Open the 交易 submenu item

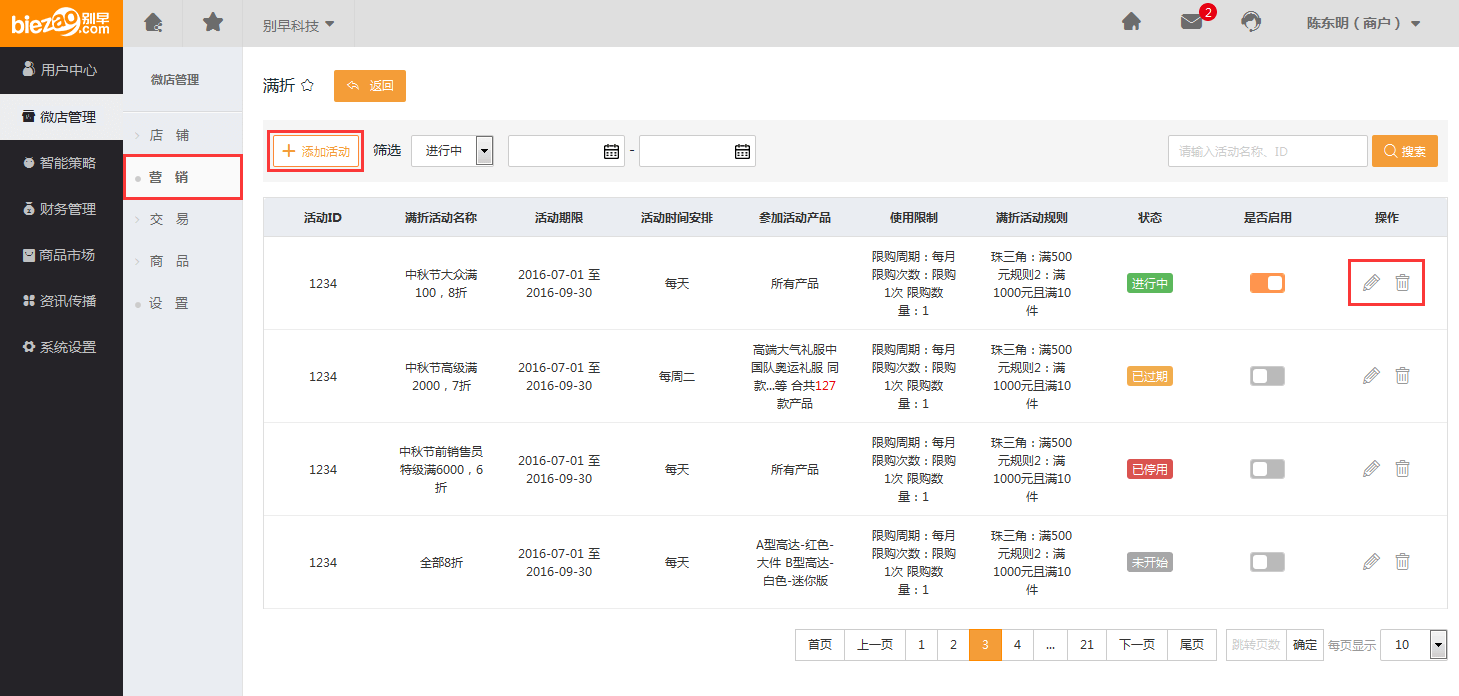point(169,219)
